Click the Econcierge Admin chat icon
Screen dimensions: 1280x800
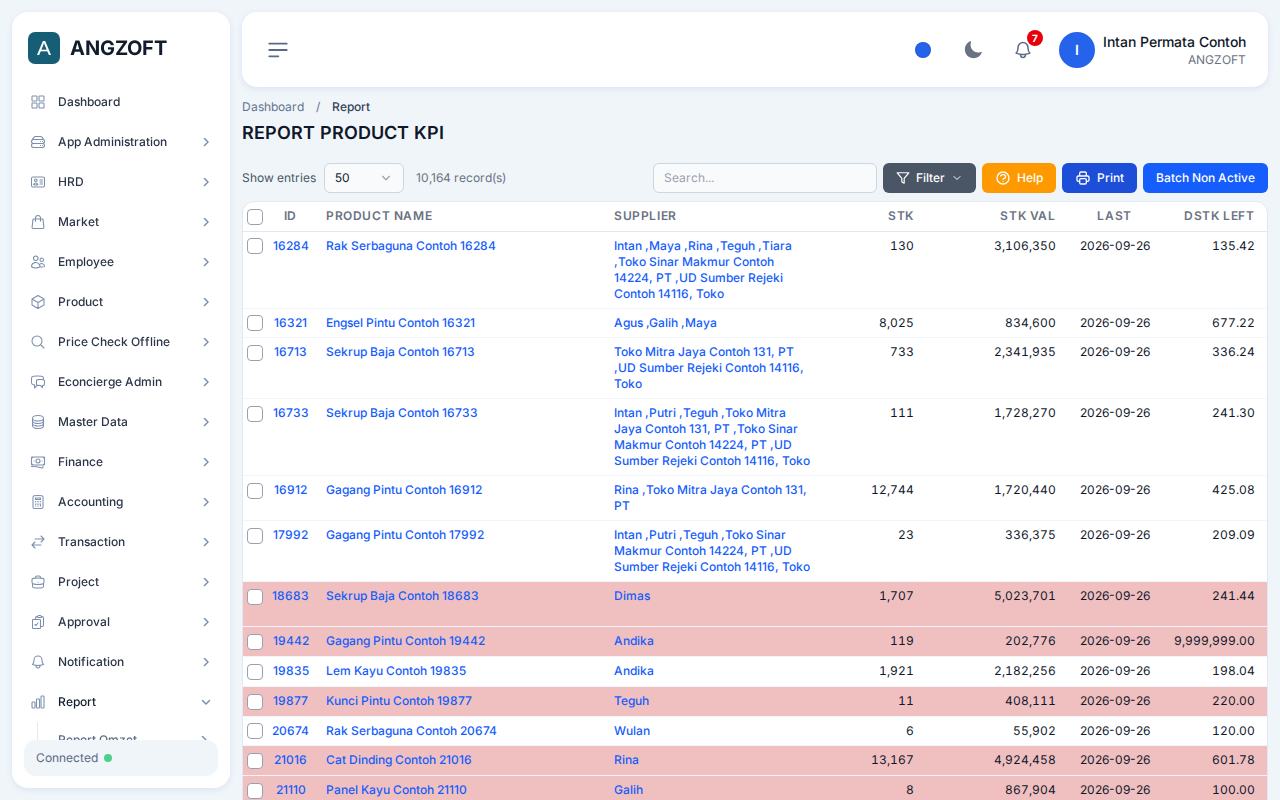click(38, 382)
